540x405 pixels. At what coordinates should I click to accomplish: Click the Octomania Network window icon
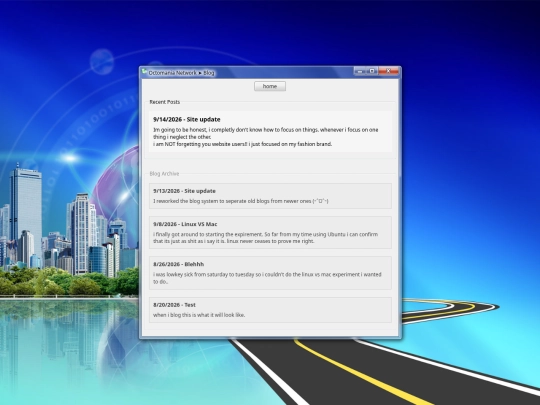coord(144,72)
